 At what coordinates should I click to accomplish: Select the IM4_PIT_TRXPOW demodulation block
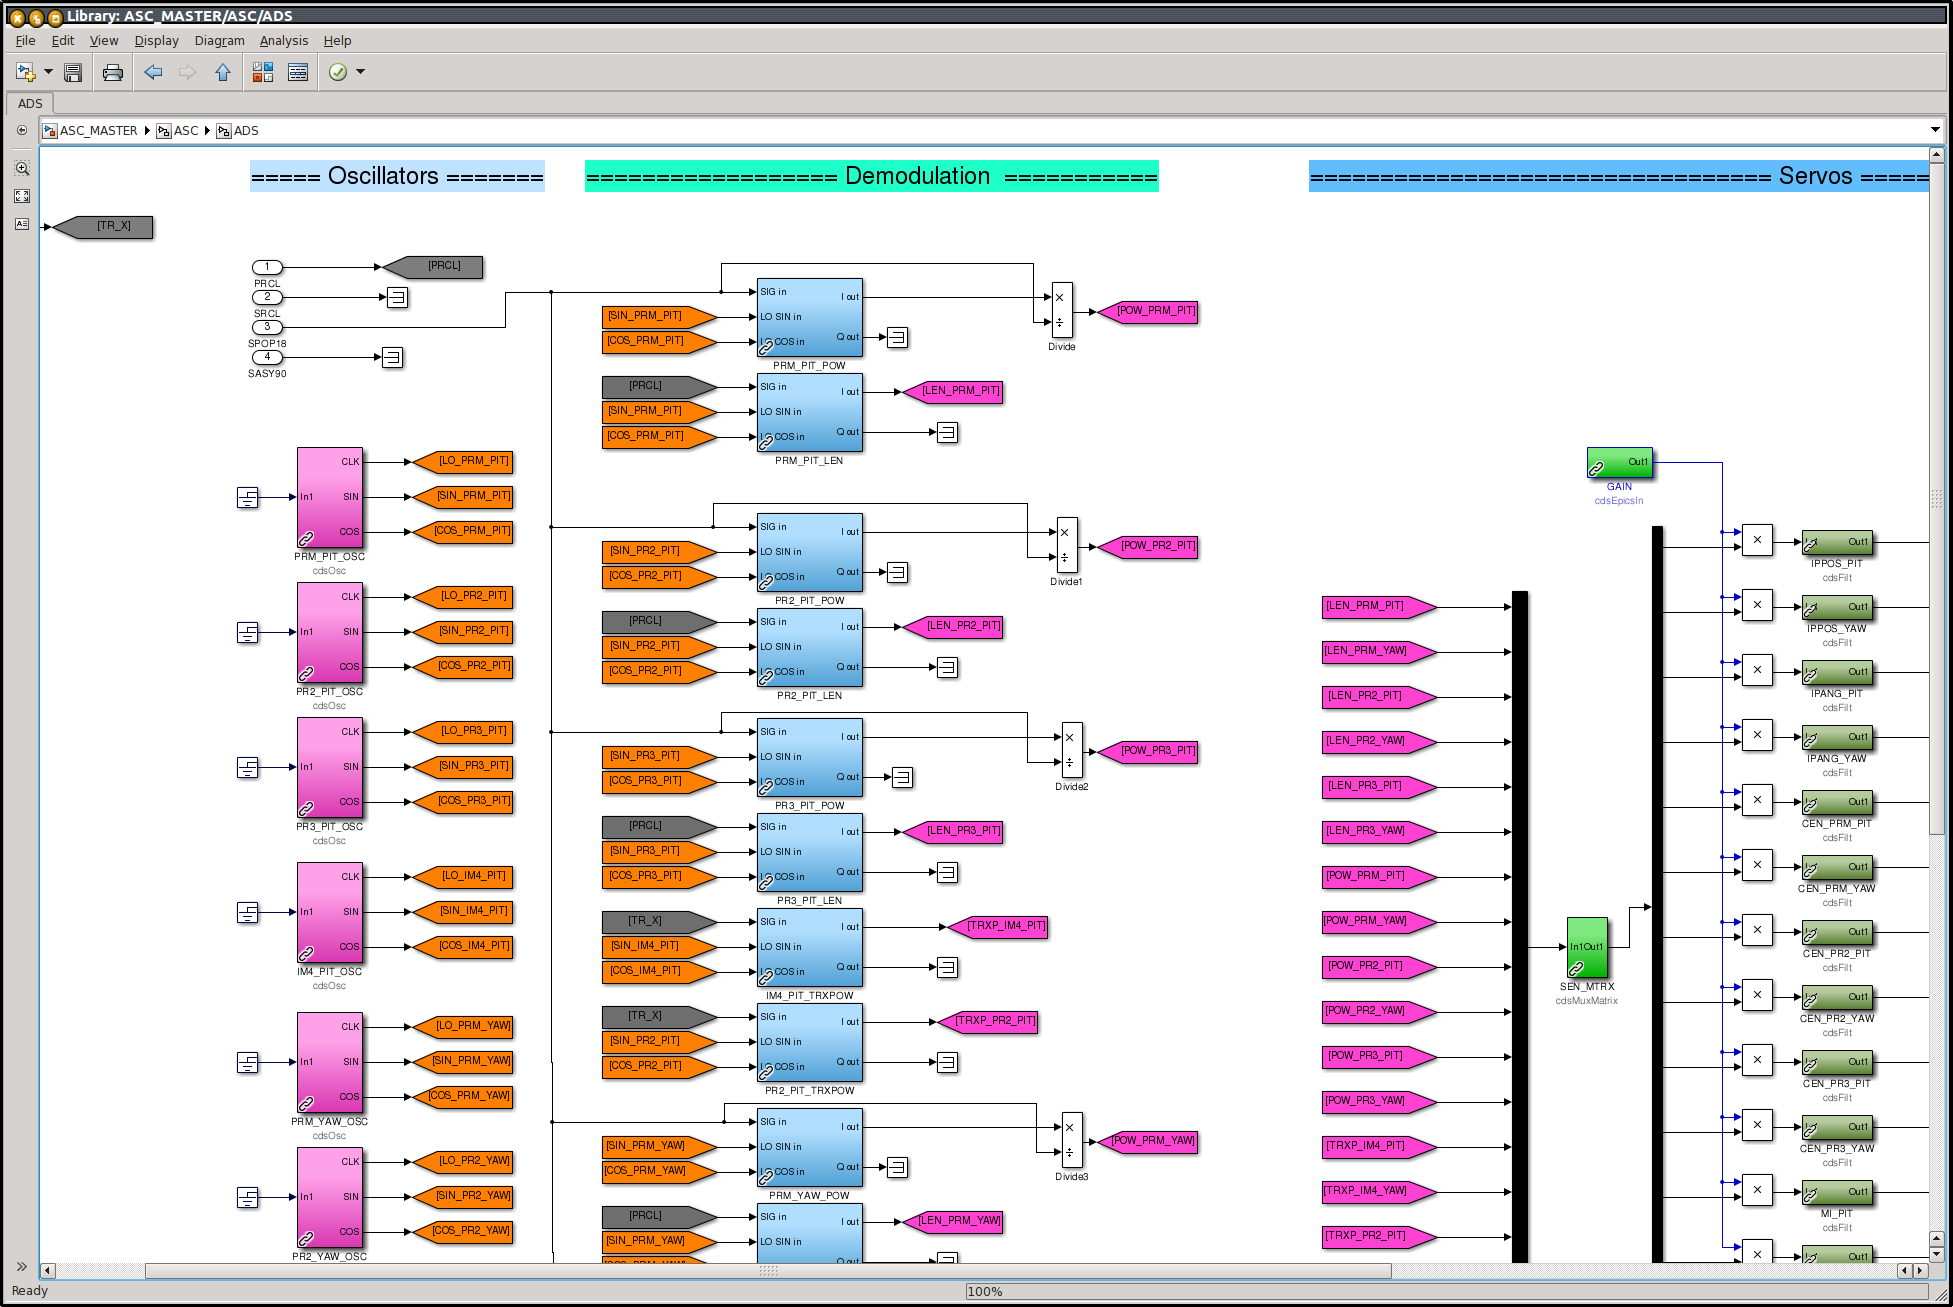point(810,947)
